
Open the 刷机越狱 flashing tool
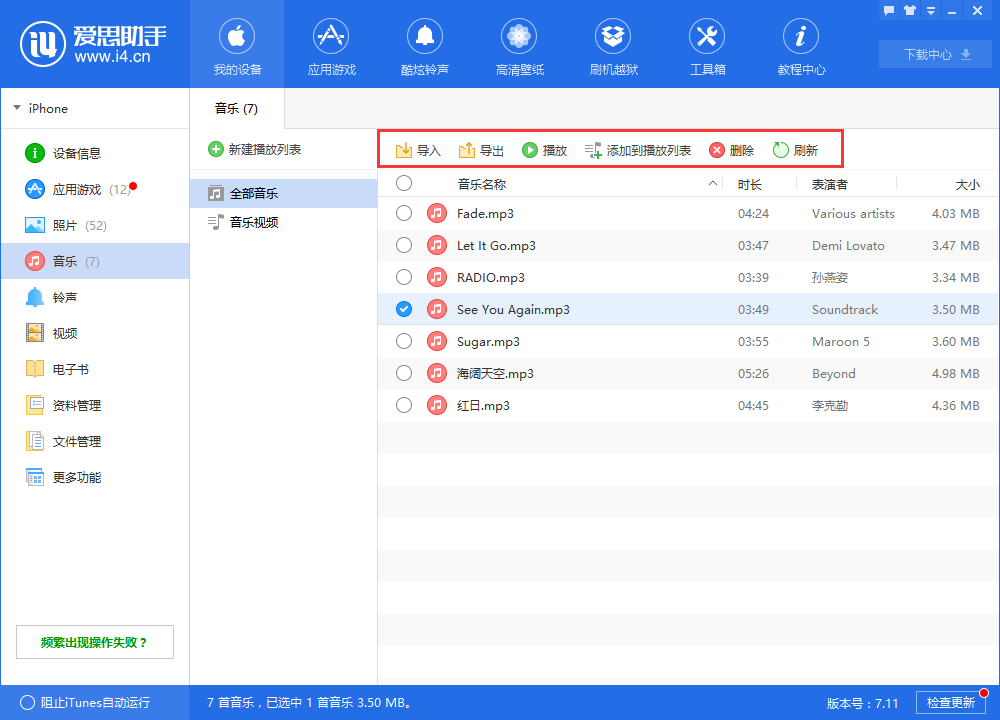click(x=613, y=45)
